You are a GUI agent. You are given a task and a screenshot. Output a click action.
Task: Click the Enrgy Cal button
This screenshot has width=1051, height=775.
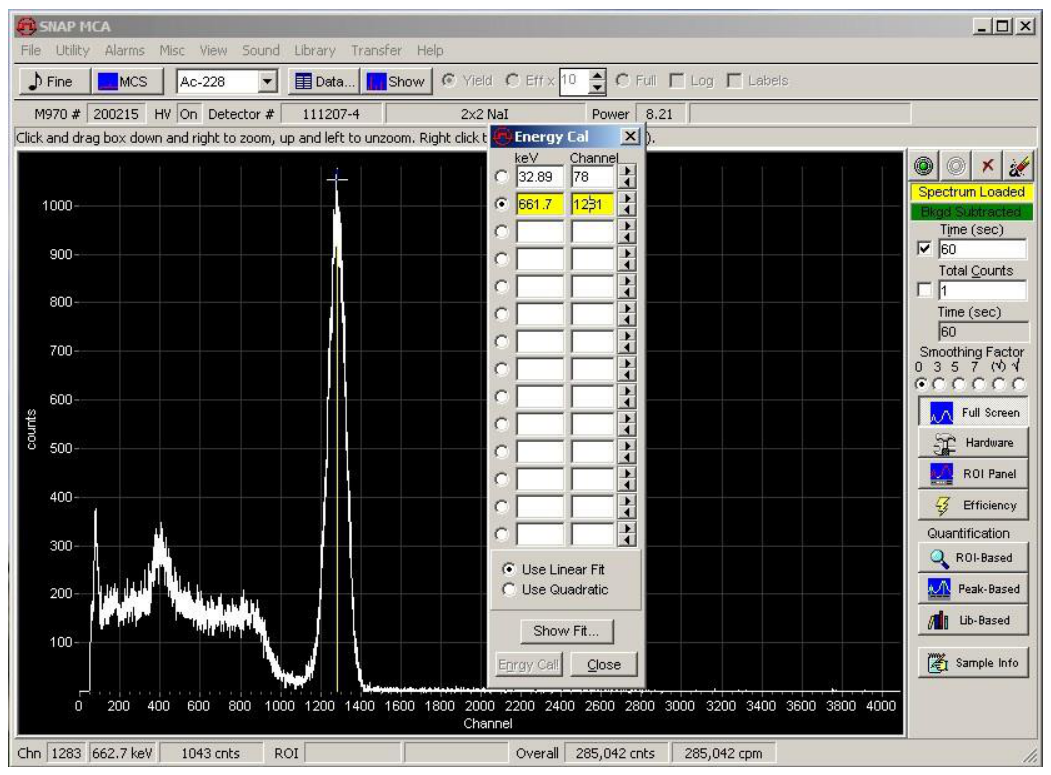tap(528, 664)
